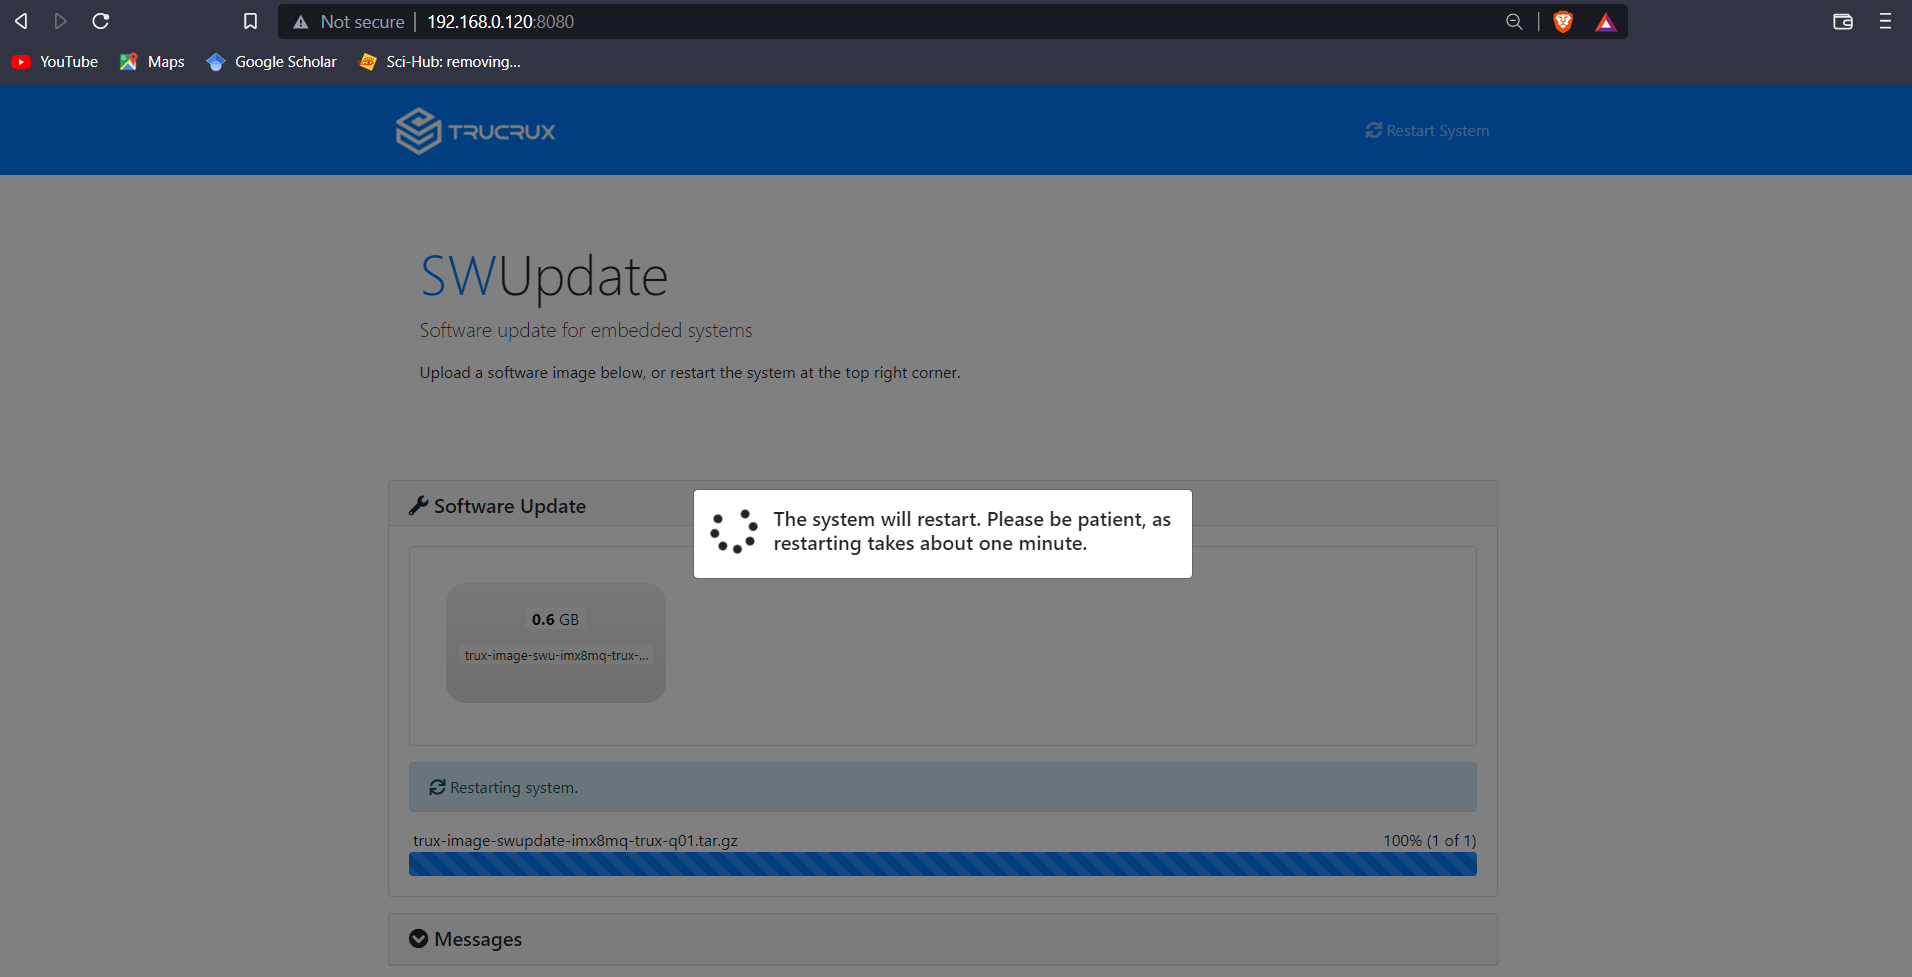The height and width of the screenshot is (977, 1912).
Task: Click the system will restart message text
Action: tap(972, 531)
